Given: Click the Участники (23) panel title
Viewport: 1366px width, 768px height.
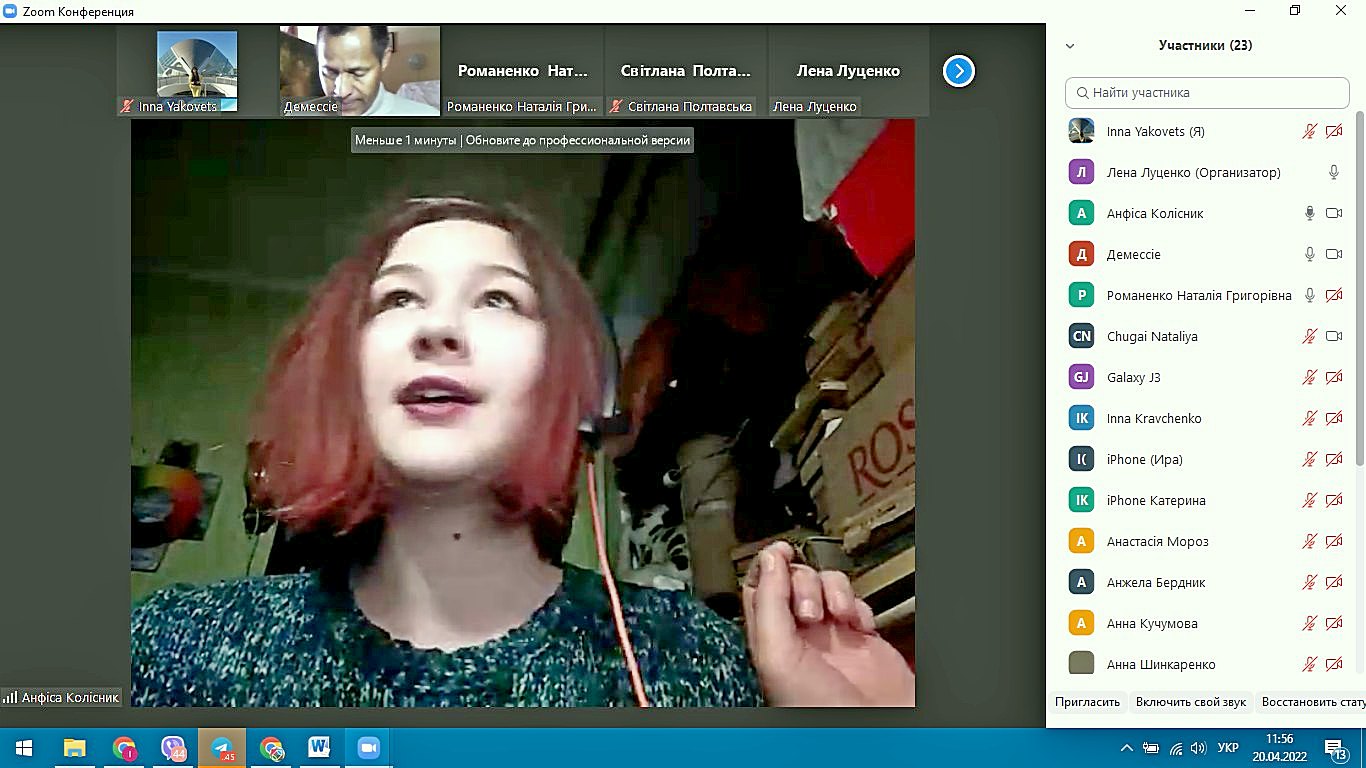Looking at the screenshot, I should 1205,45.
